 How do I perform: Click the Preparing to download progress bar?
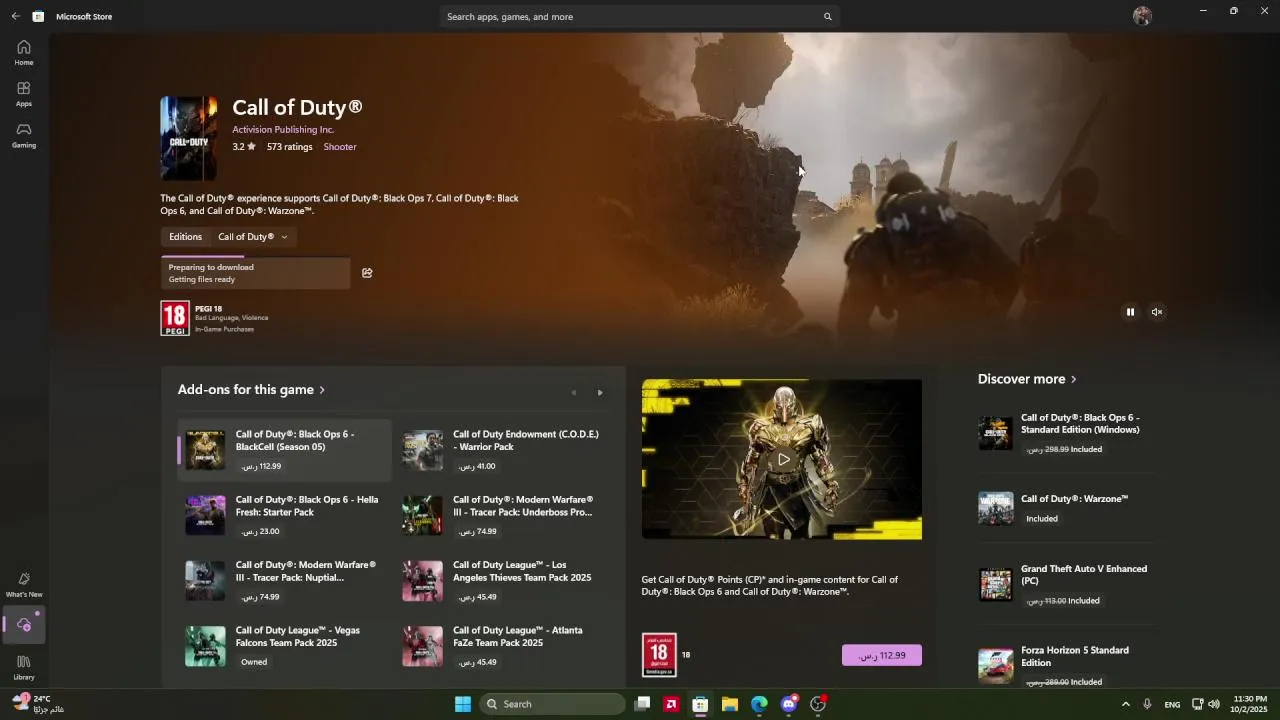(255, 273)
